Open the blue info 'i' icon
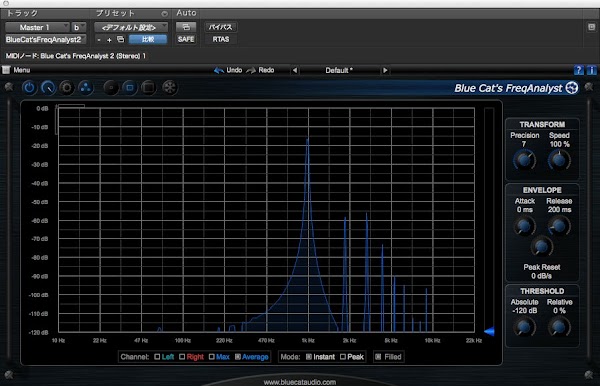Screen dimensions: 600x386 pyautogui.click(x=591, y=70)
